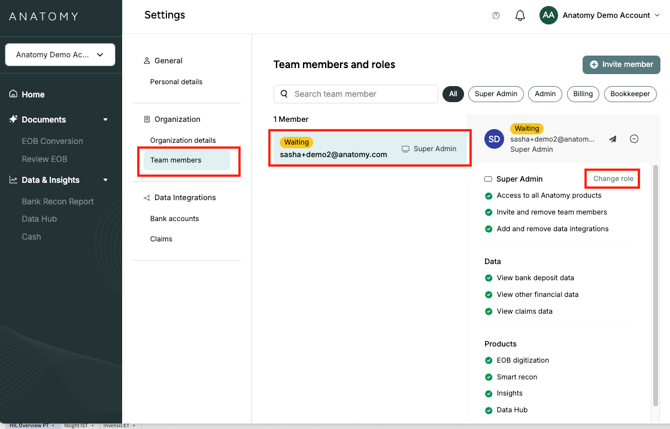Image resolution: width=670 pixels, height=429 pixels.
Task: Click the Waiting badge in member row
Action: point(296,142)
